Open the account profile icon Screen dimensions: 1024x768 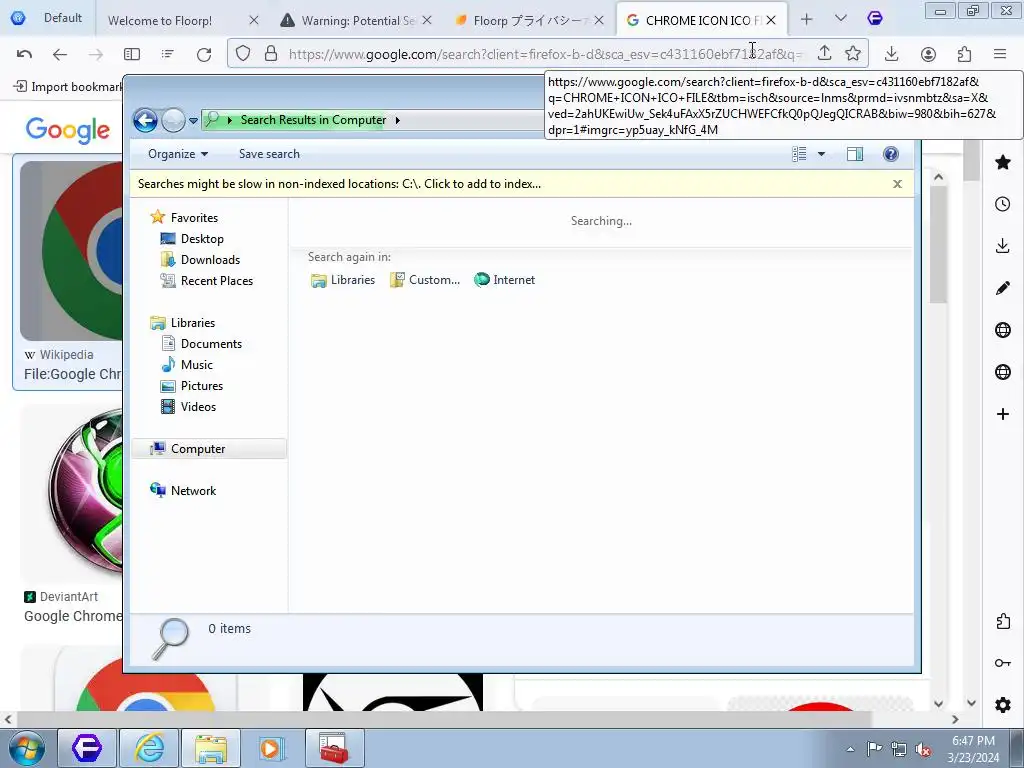click(928, 54)
